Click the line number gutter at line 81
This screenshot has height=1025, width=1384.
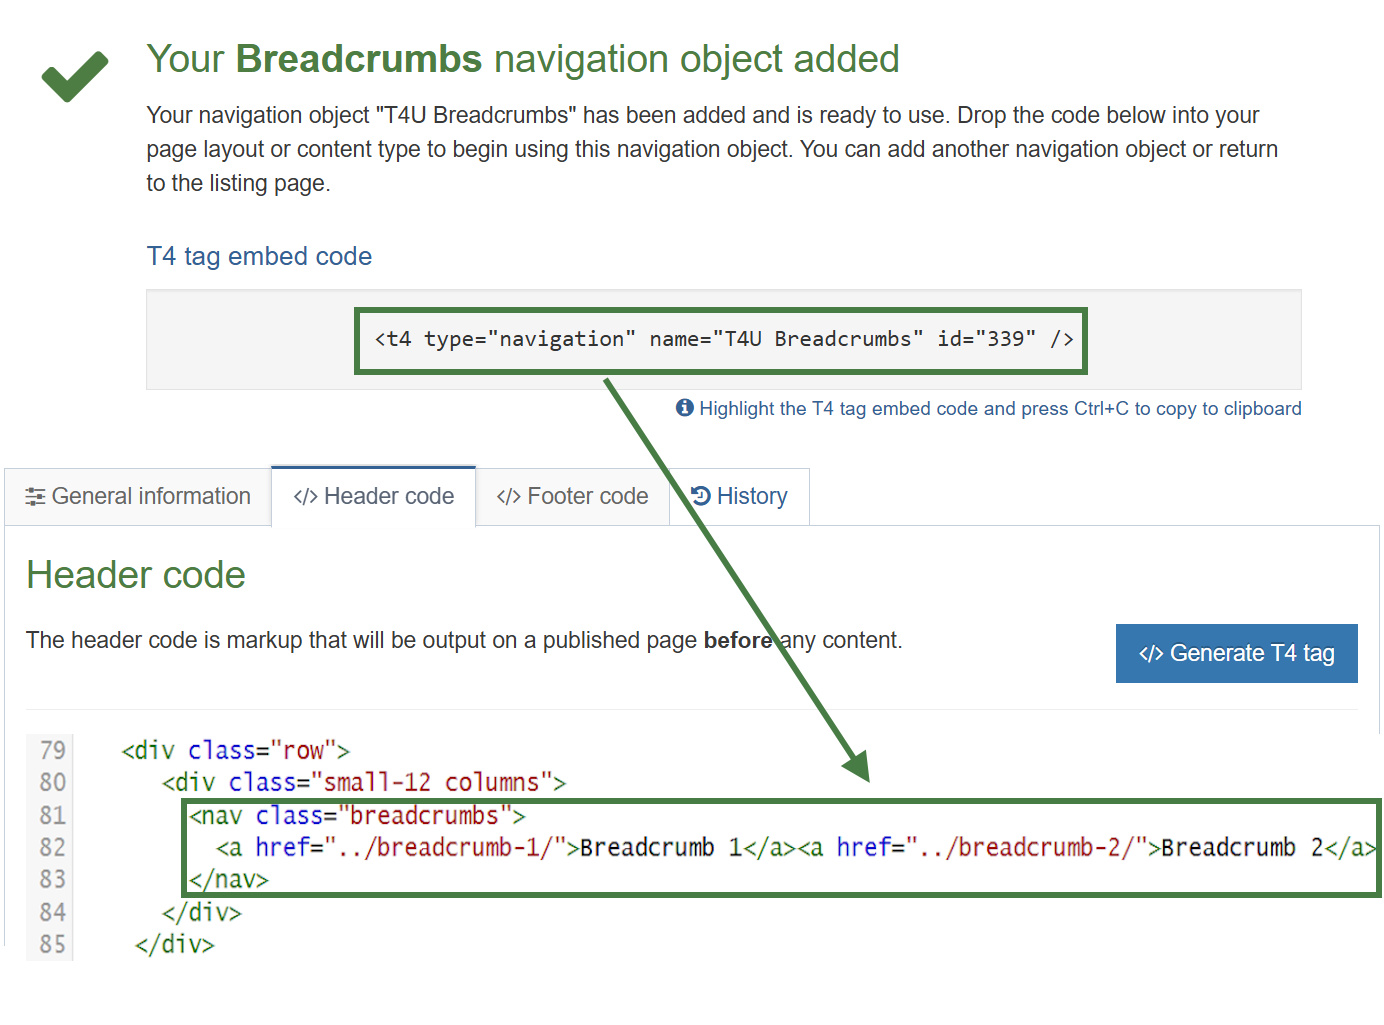click(x=51, y=815)
